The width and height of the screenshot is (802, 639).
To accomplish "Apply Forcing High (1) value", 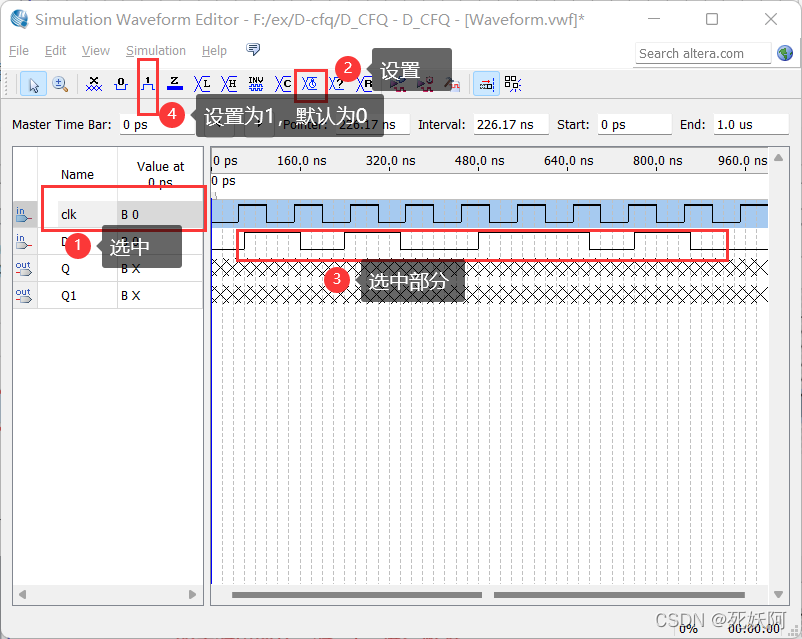I will (148, 84).
